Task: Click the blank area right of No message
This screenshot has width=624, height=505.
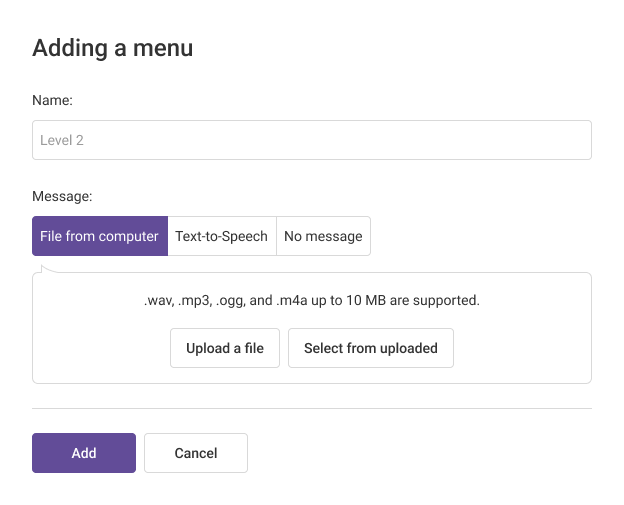Action: pyautogui.click(x=480, y=236)
